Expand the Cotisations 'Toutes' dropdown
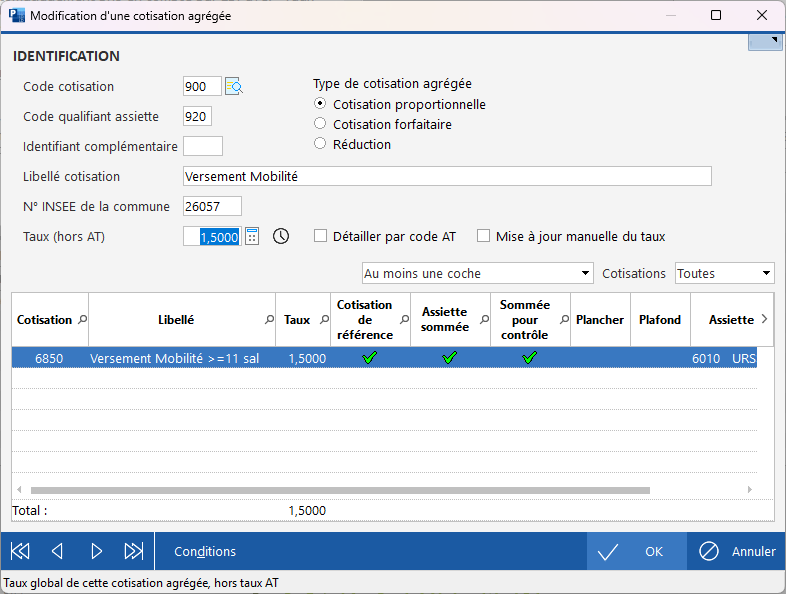 pyautogui.click(x=725, y=273)
